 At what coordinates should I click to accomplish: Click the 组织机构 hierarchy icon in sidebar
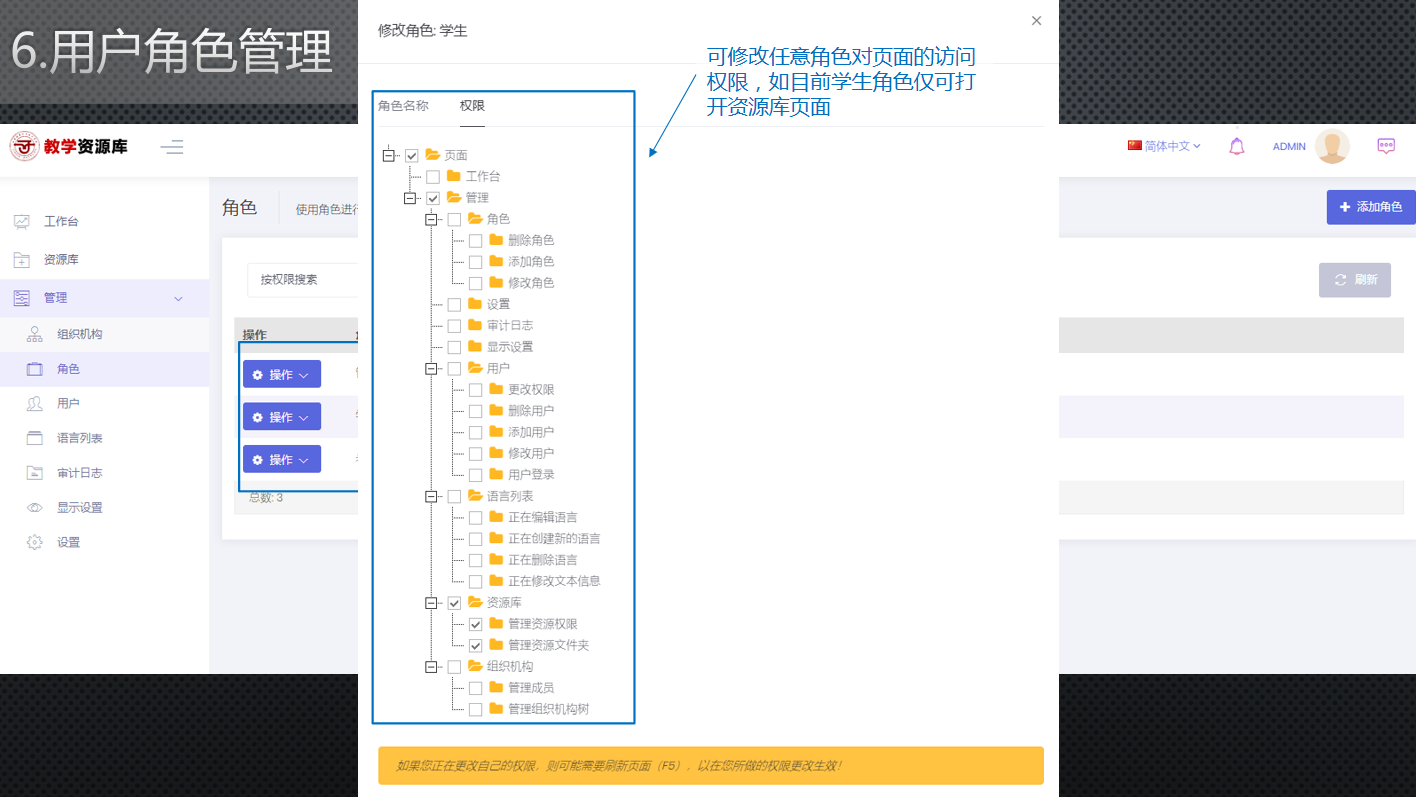tap(35, 334)
